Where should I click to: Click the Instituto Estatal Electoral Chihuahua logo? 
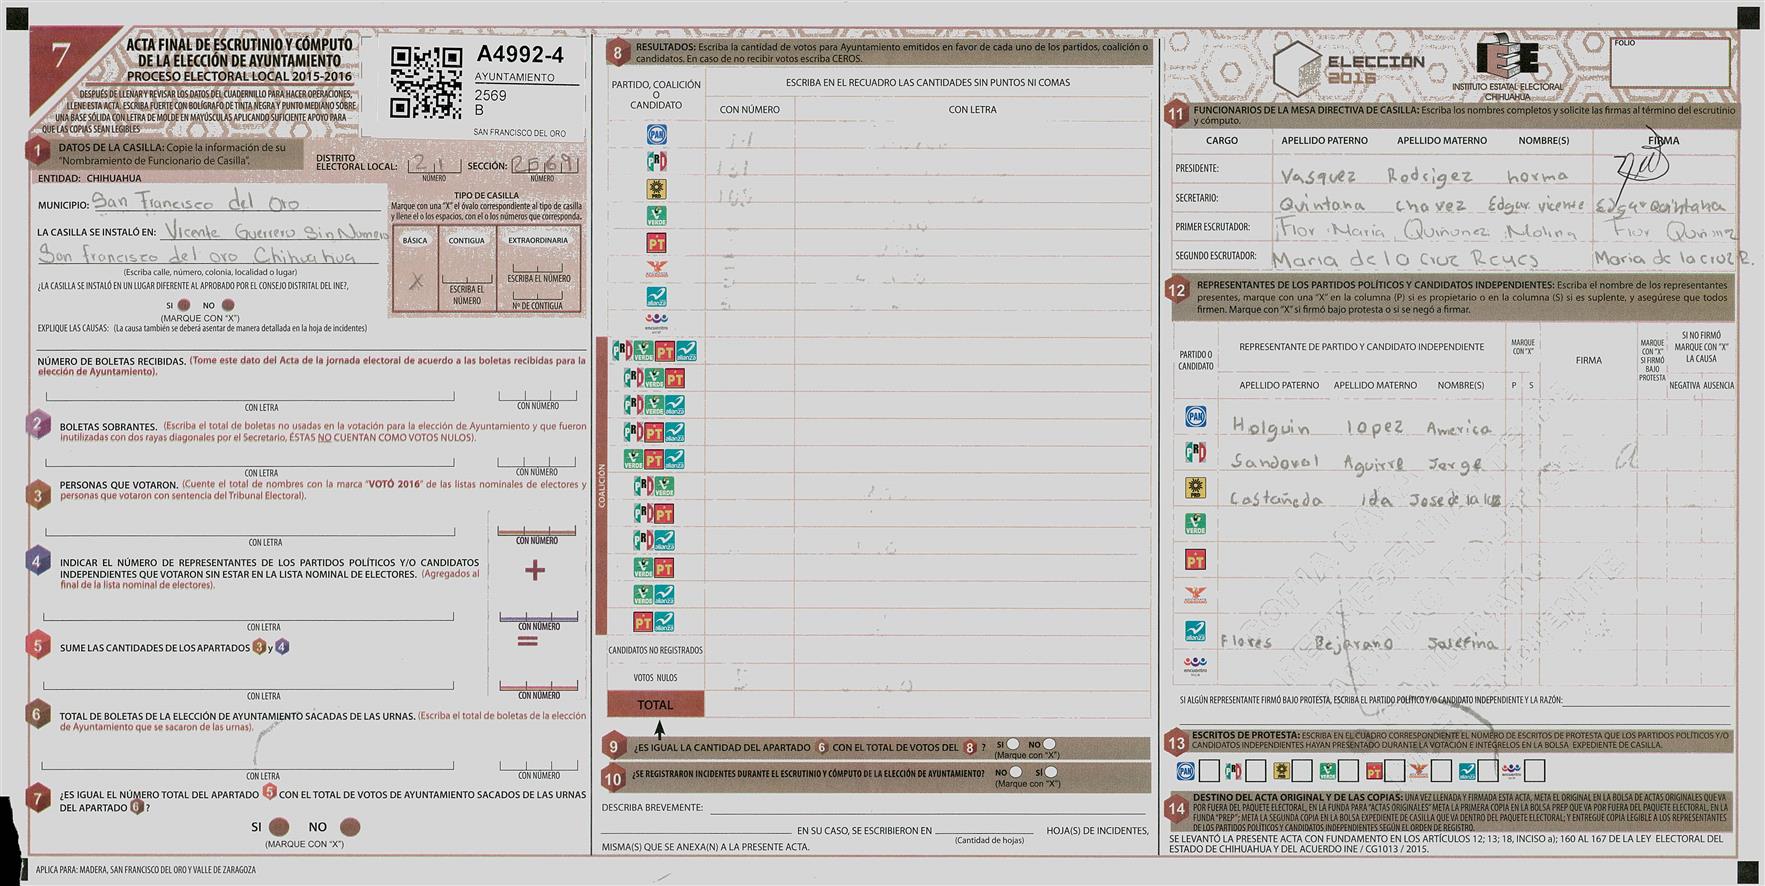click(1507, 67)
